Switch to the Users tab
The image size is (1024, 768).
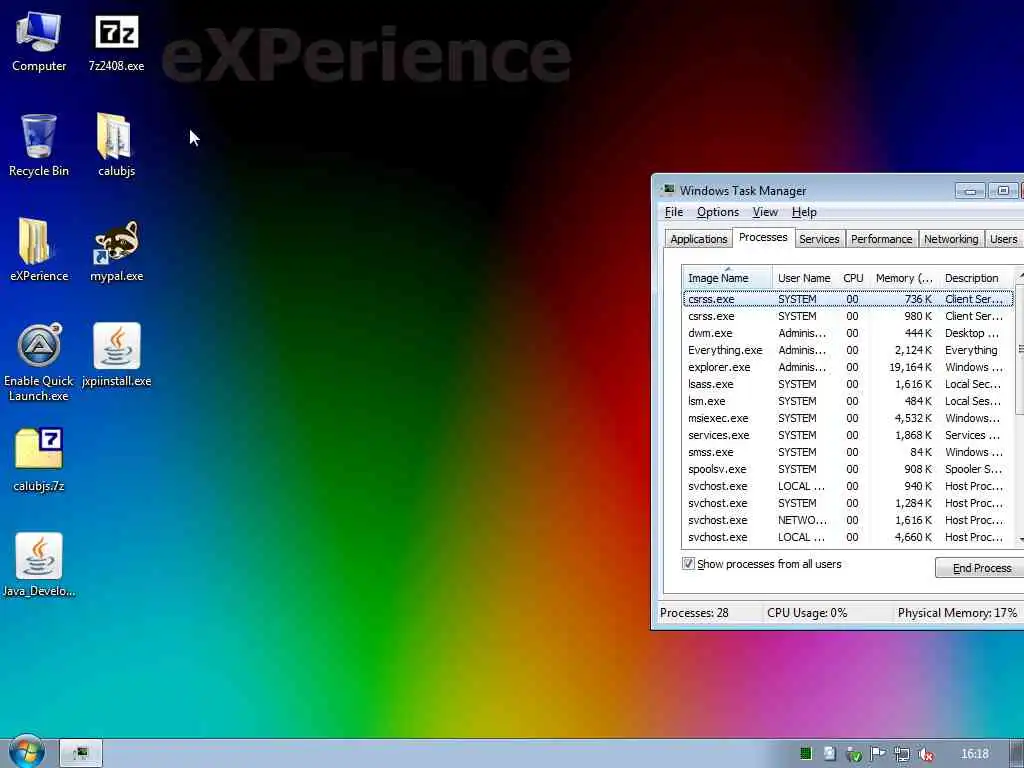1003,239
